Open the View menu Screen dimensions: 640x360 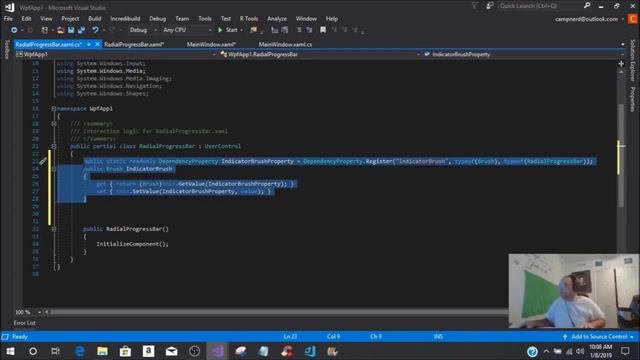[46, 19]
